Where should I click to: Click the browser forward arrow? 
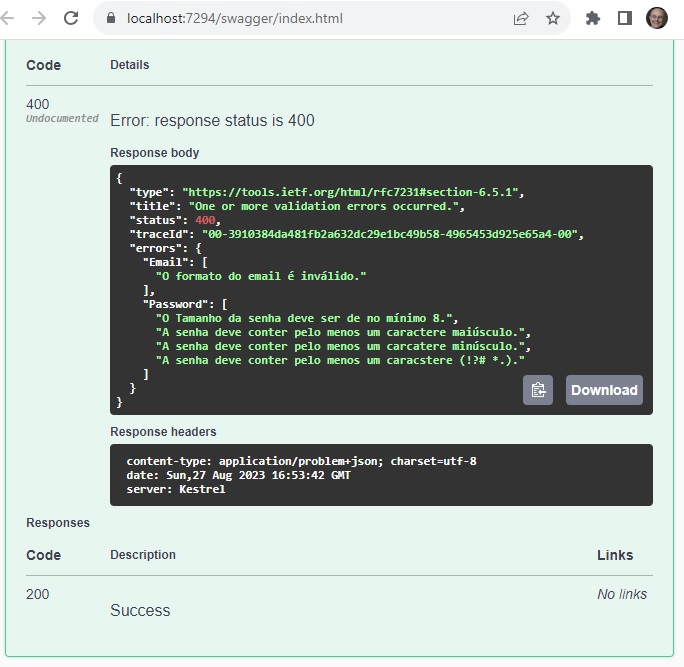click(39, 18)
